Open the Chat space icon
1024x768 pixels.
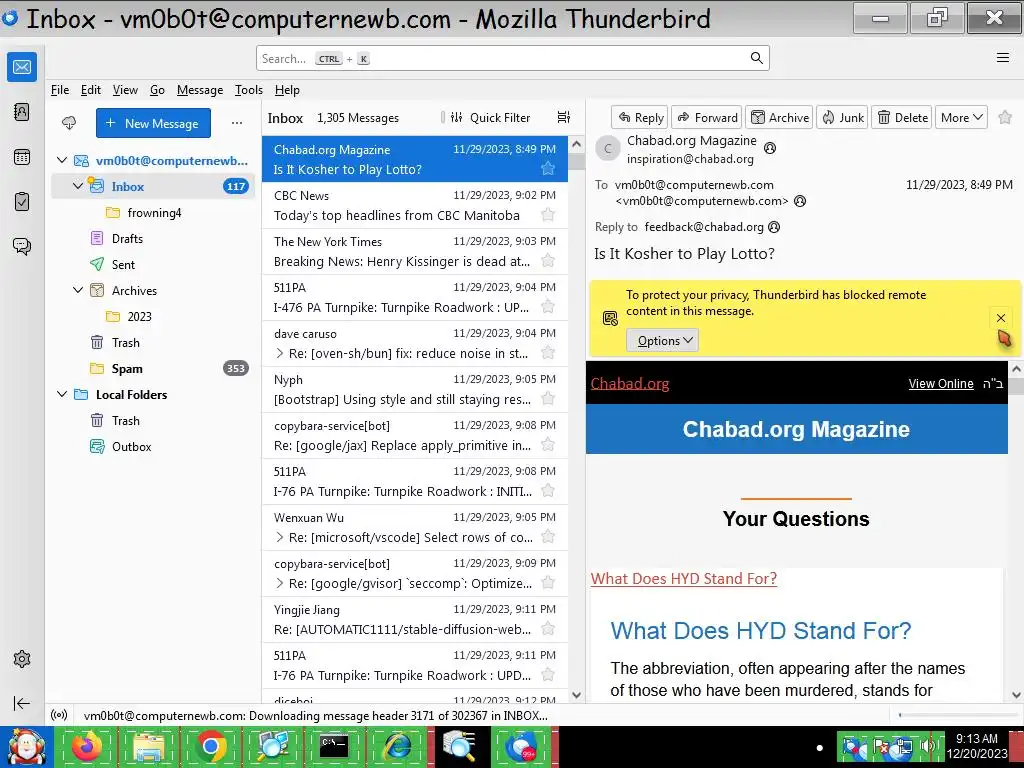22,246
